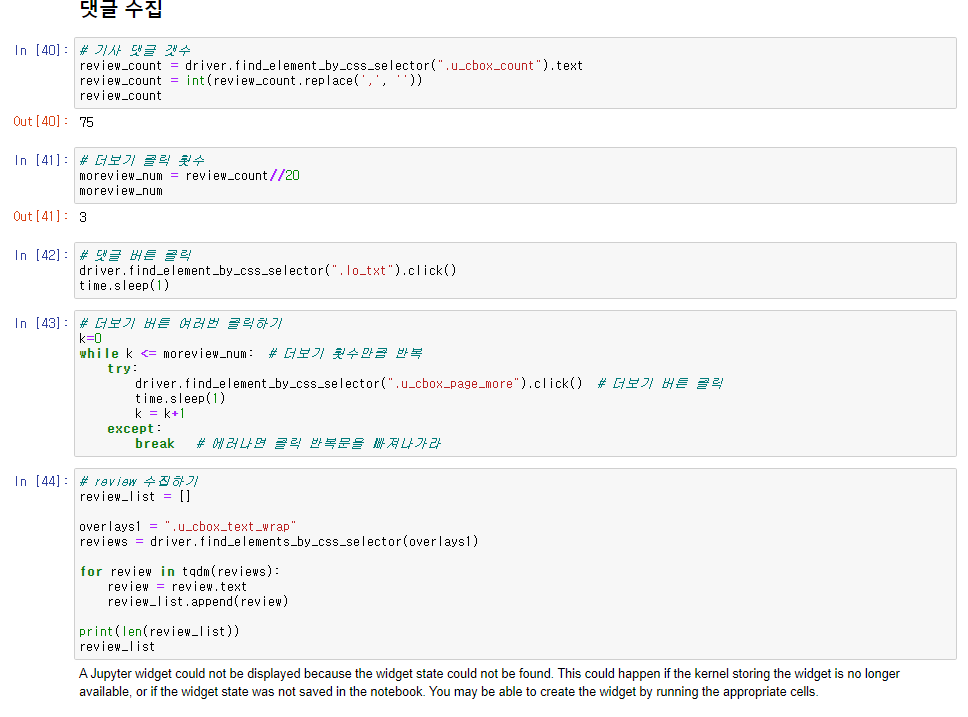The image size is (968, 717).
Task: Click the '# 더보기 버튼 여러번 클릭하기' comment
Action: (x=180, y=324)
